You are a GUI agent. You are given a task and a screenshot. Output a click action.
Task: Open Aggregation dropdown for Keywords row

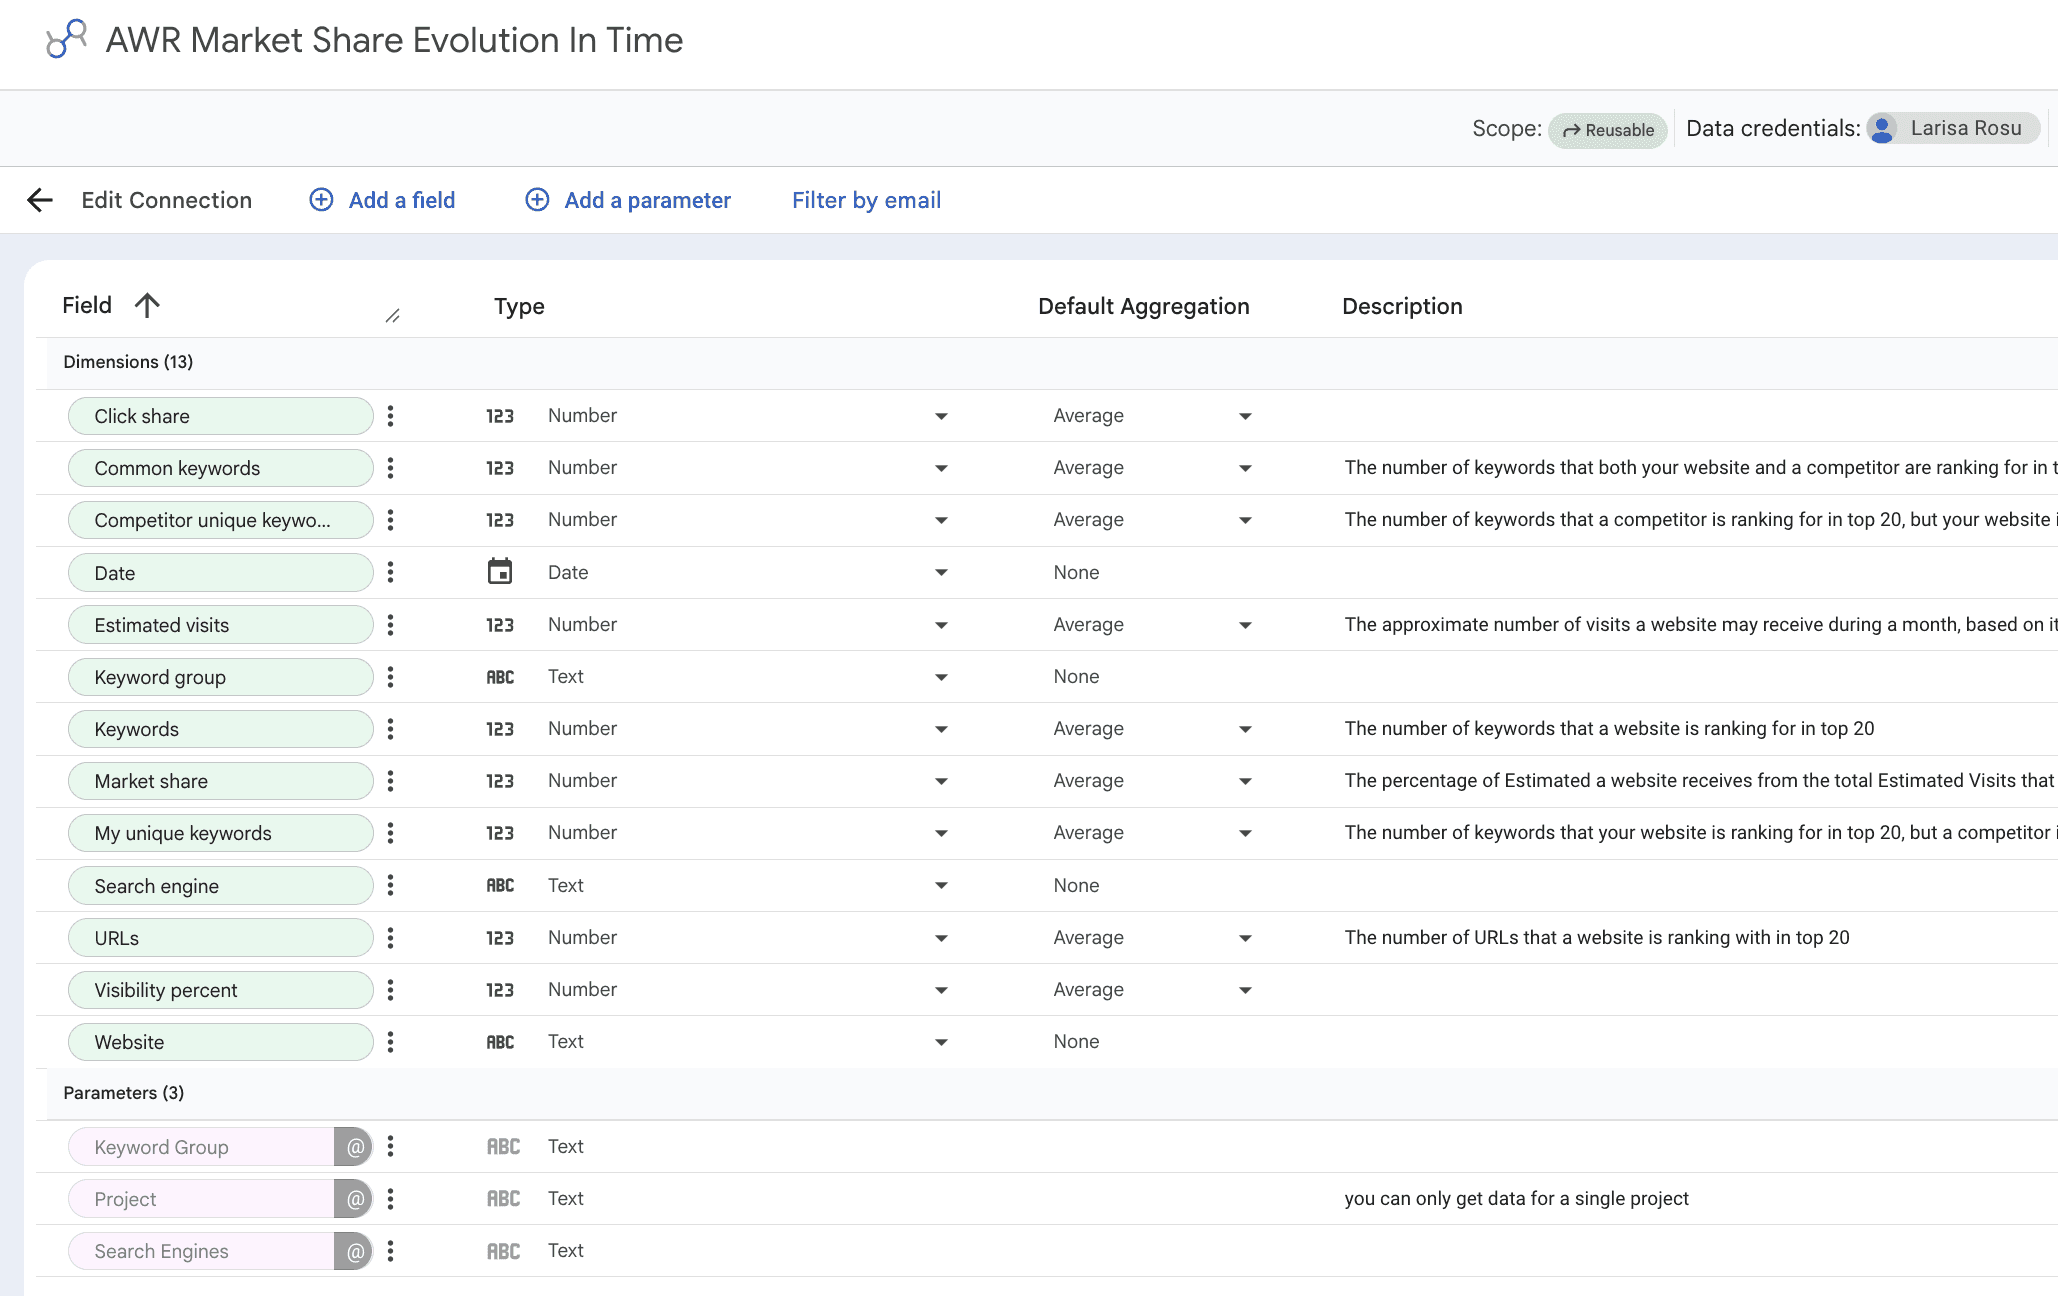click(x=1245, y=729)
